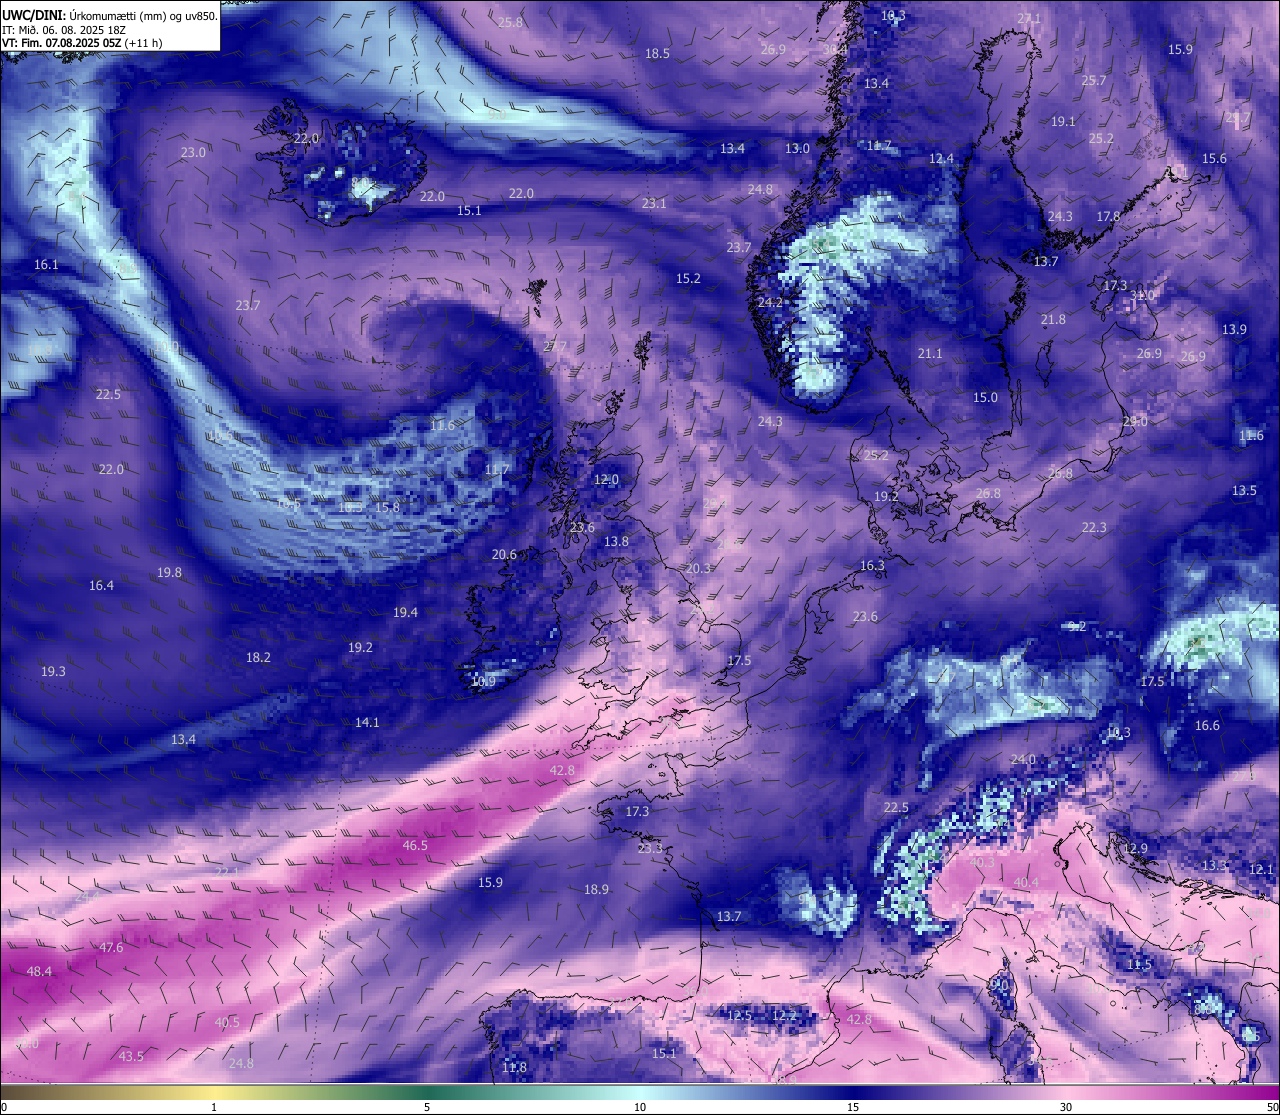Click the 27.7 map value
The width and height of the screenshot is (1280, 1115).
[555, 346]
